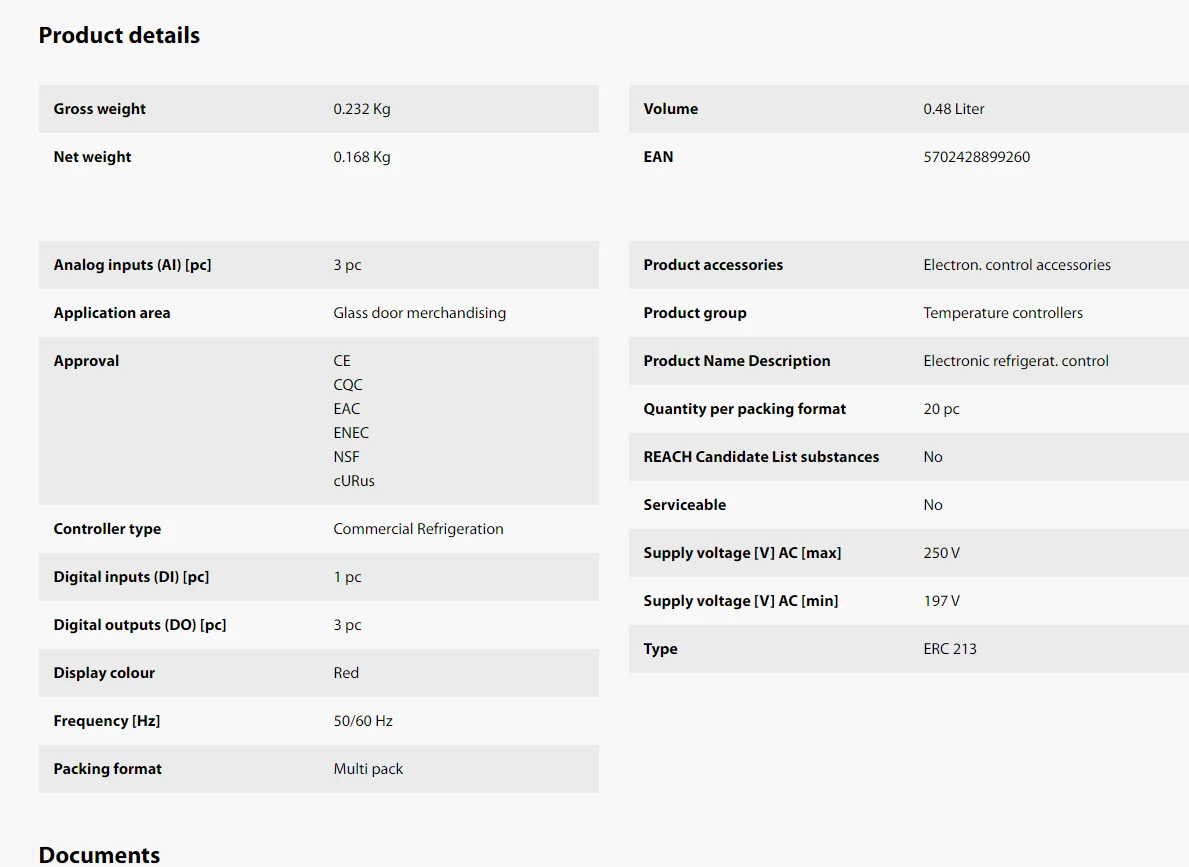Click the REACH Candidate List substances label

[761, 457]
